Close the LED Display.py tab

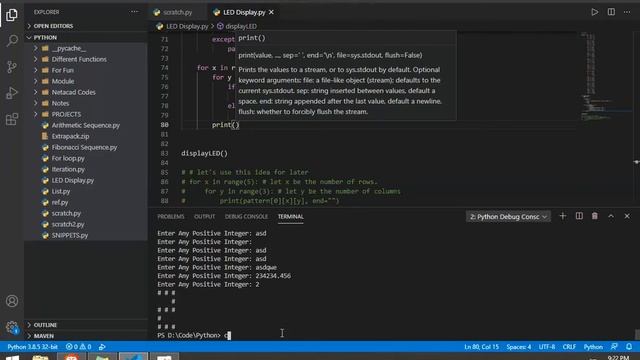271,12
